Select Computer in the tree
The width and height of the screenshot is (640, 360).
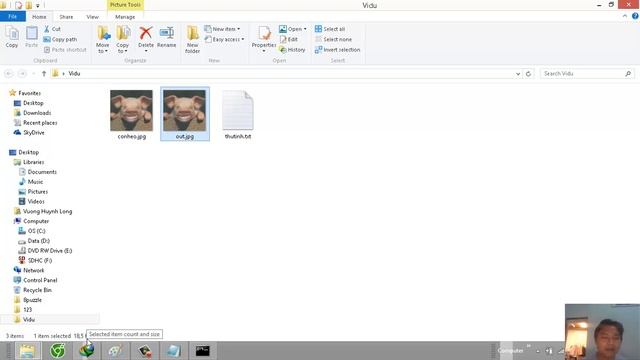point(31,221)
